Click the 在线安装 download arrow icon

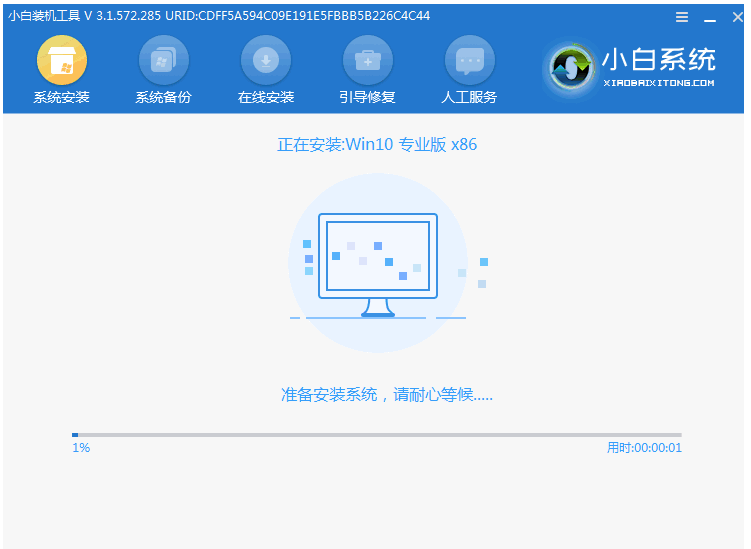pos(266,61)
